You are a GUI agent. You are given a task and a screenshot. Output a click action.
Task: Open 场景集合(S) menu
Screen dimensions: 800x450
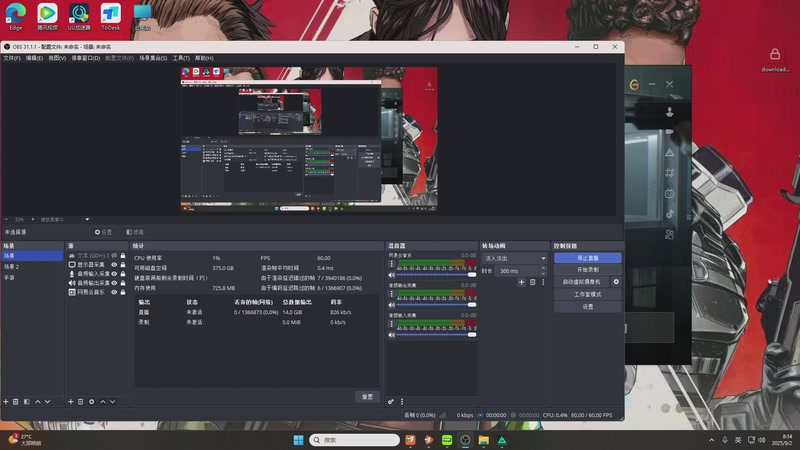click(x=153, y=58)
